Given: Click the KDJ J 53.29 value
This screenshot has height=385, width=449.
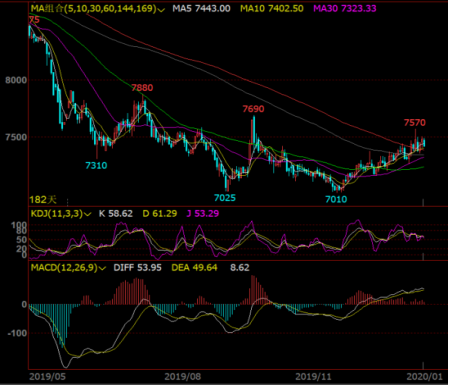Looking at the screenshot, I should click(203, 214).
